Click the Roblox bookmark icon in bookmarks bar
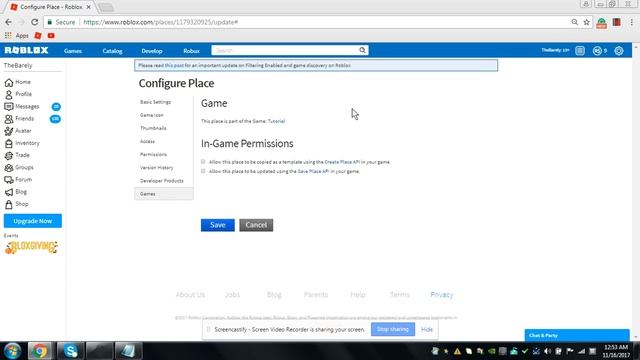Screen dimensions: 640x360 tap(38, 36)
